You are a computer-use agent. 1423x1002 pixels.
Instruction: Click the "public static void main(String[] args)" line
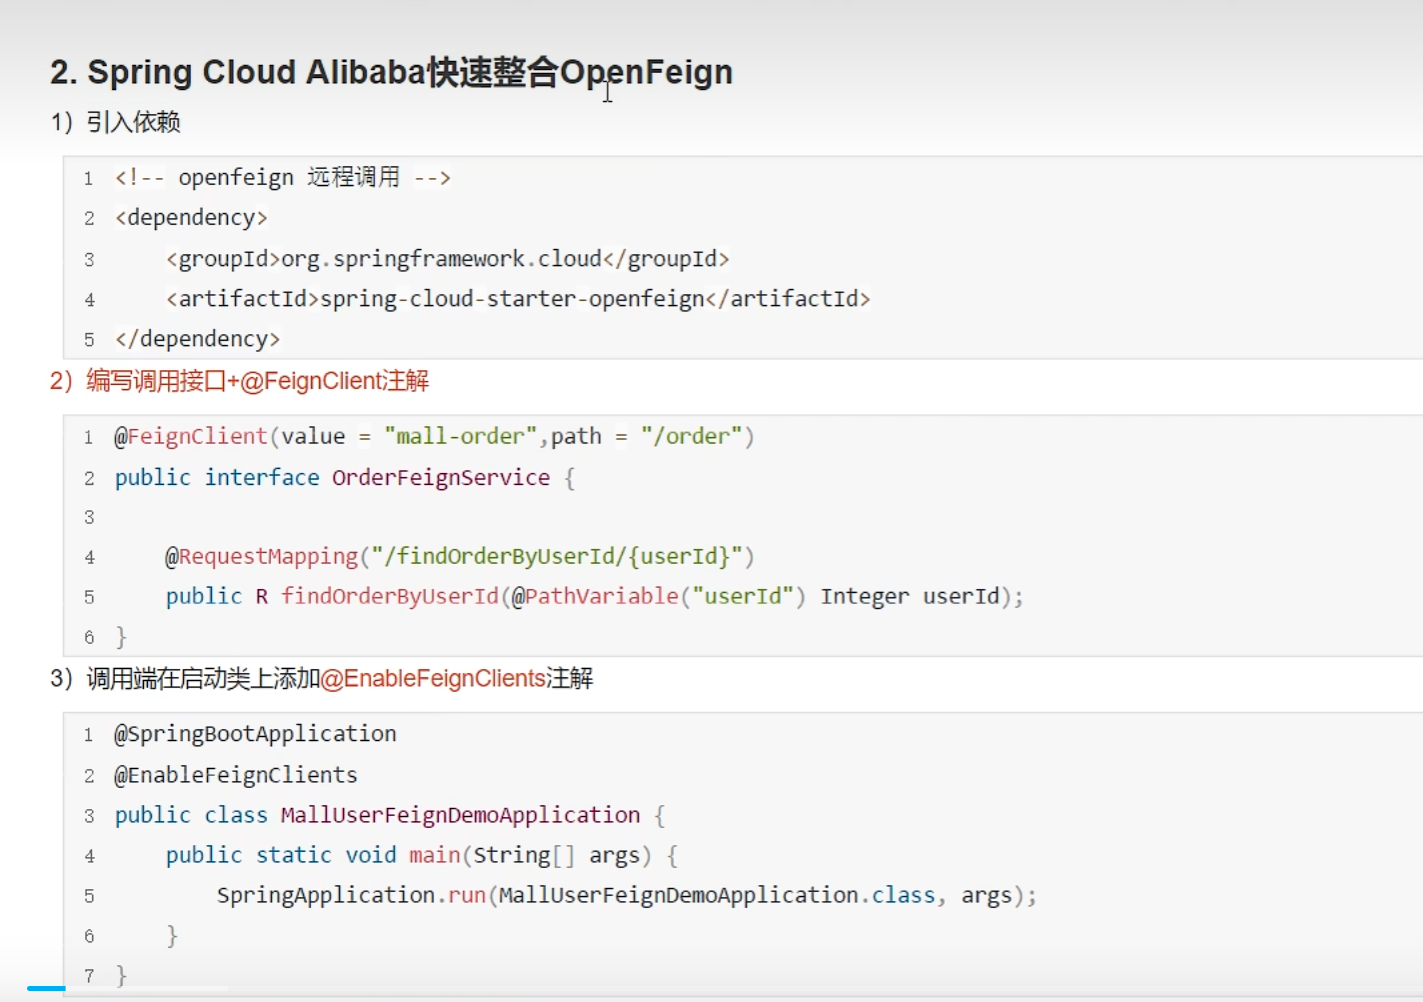point(422,855)
